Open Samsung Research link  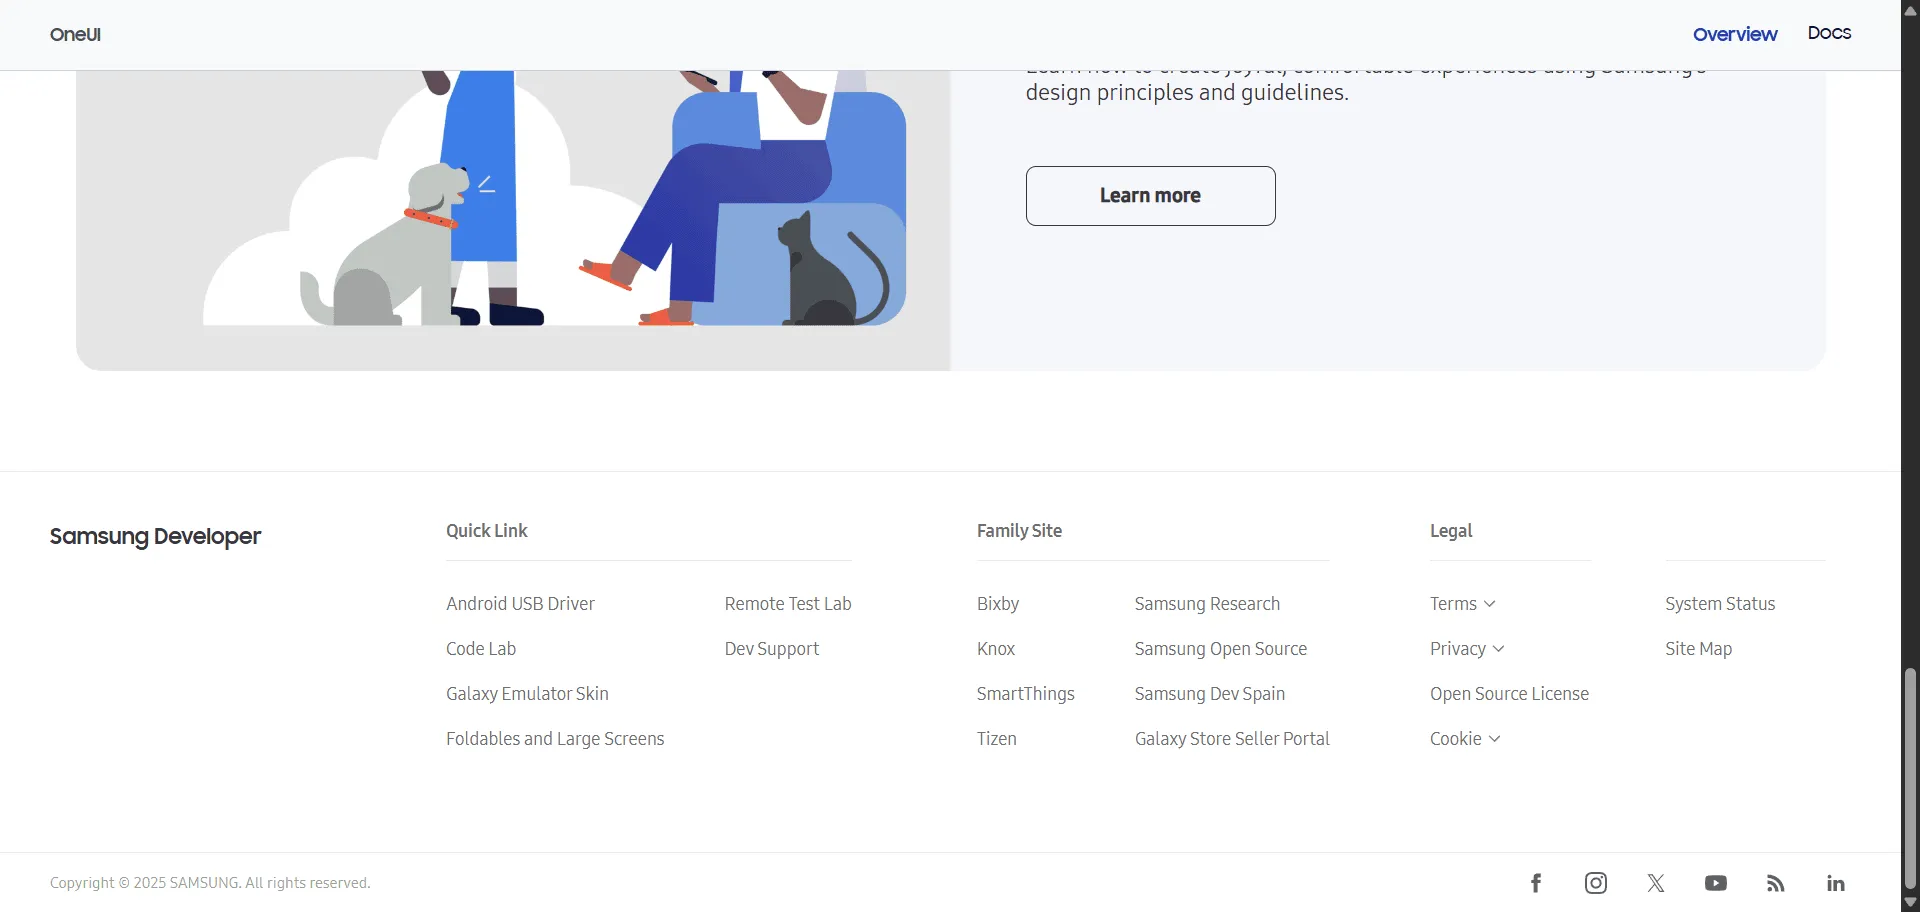click(x=1207, y=604)
